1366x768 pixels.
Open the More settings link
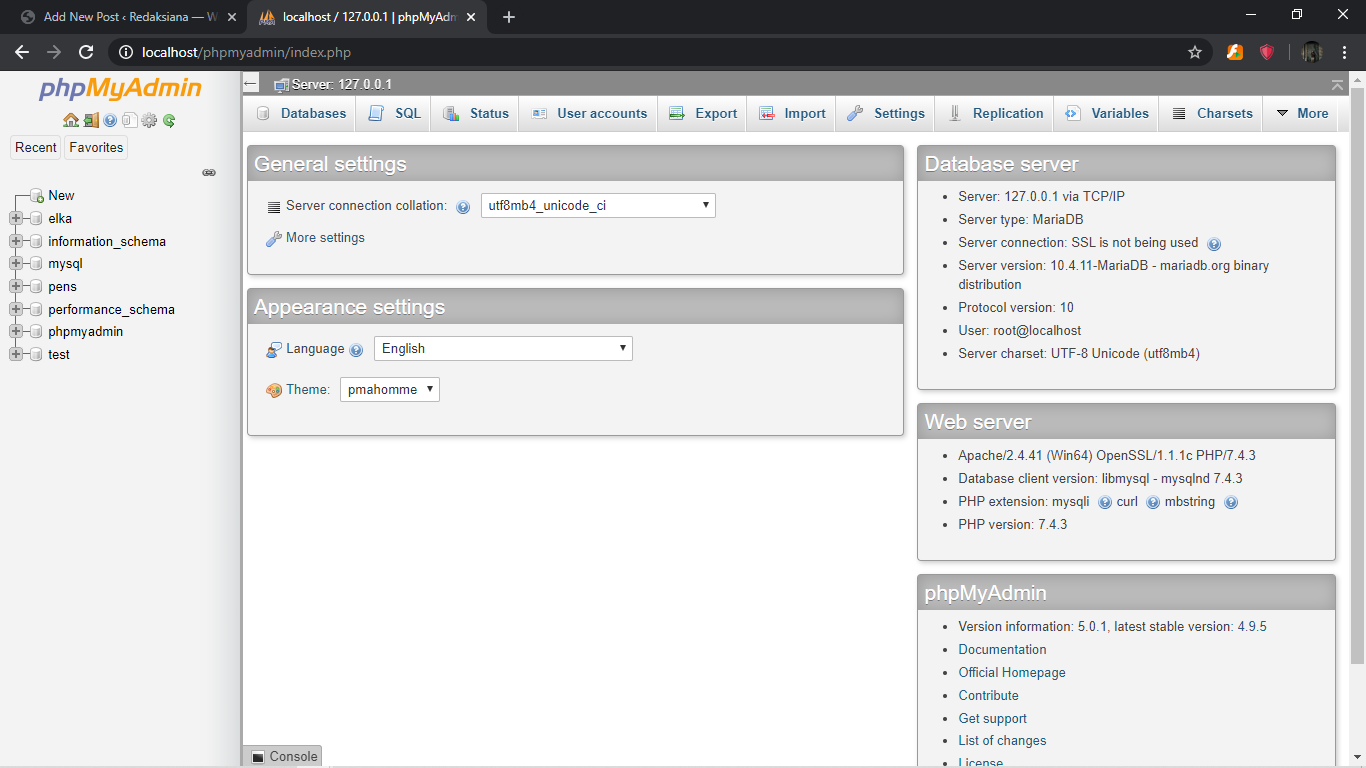pos(325,238)
